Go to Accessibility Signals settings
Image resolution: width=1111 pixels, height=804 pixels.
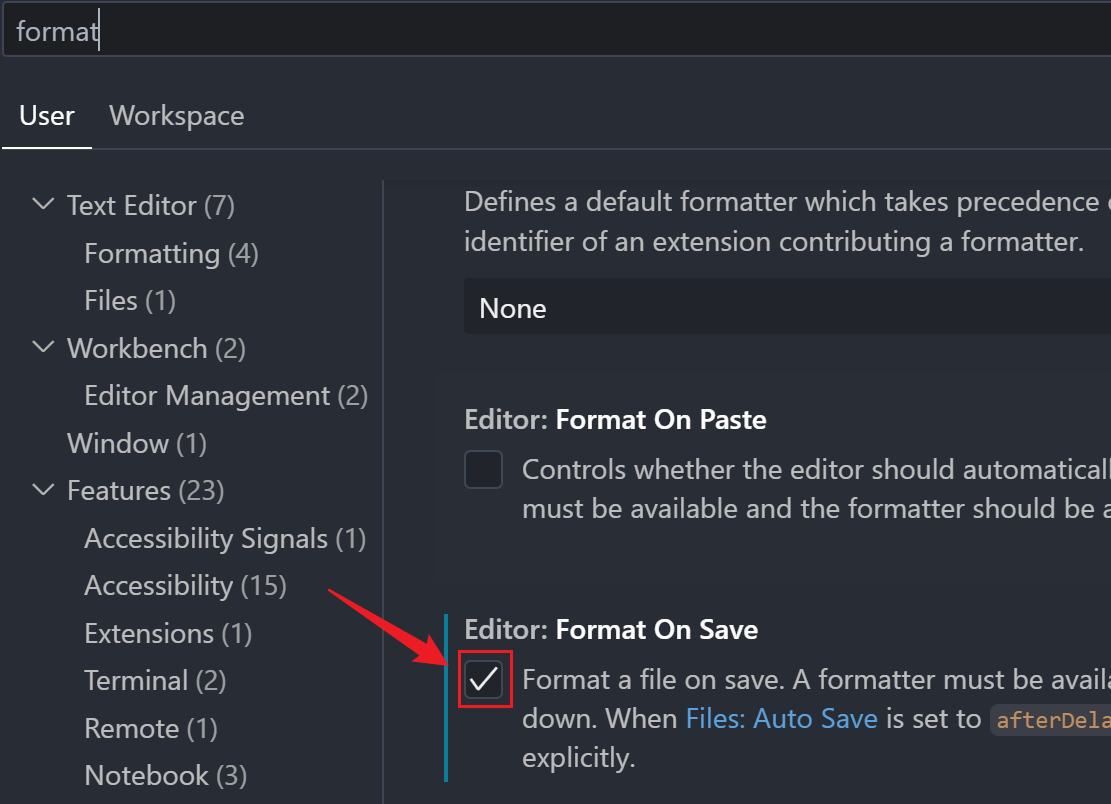point(225,539)
